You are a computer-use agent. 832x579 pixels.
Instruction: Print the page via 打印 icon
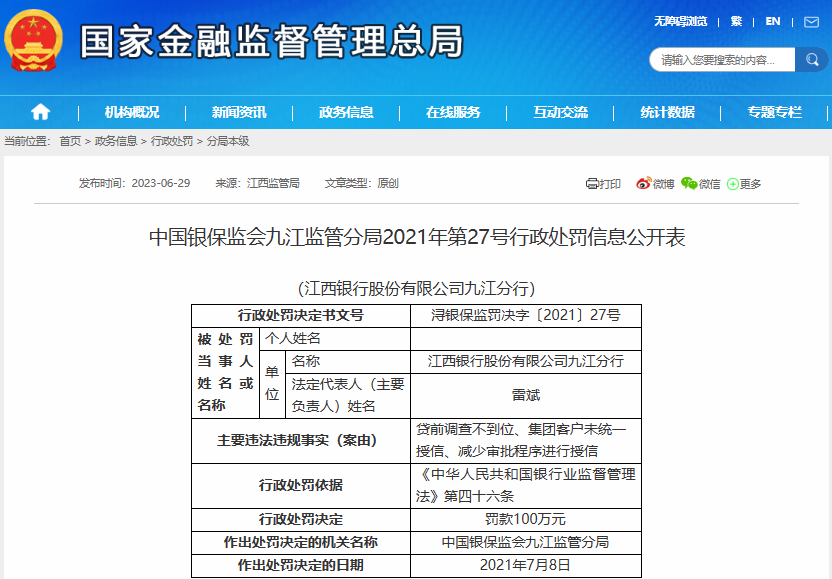point(603,184)
